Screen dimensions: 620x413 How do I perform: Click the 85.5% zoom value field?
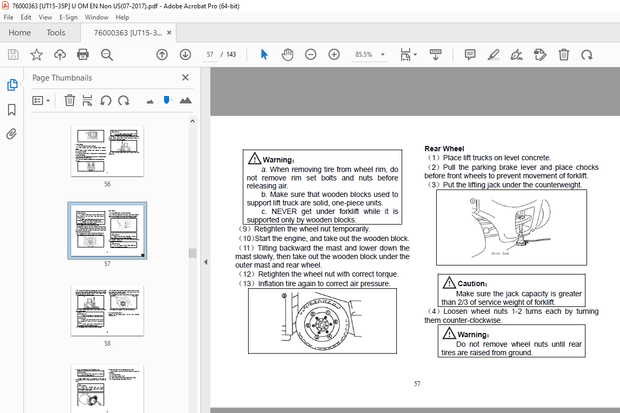[x=364, y=55]
